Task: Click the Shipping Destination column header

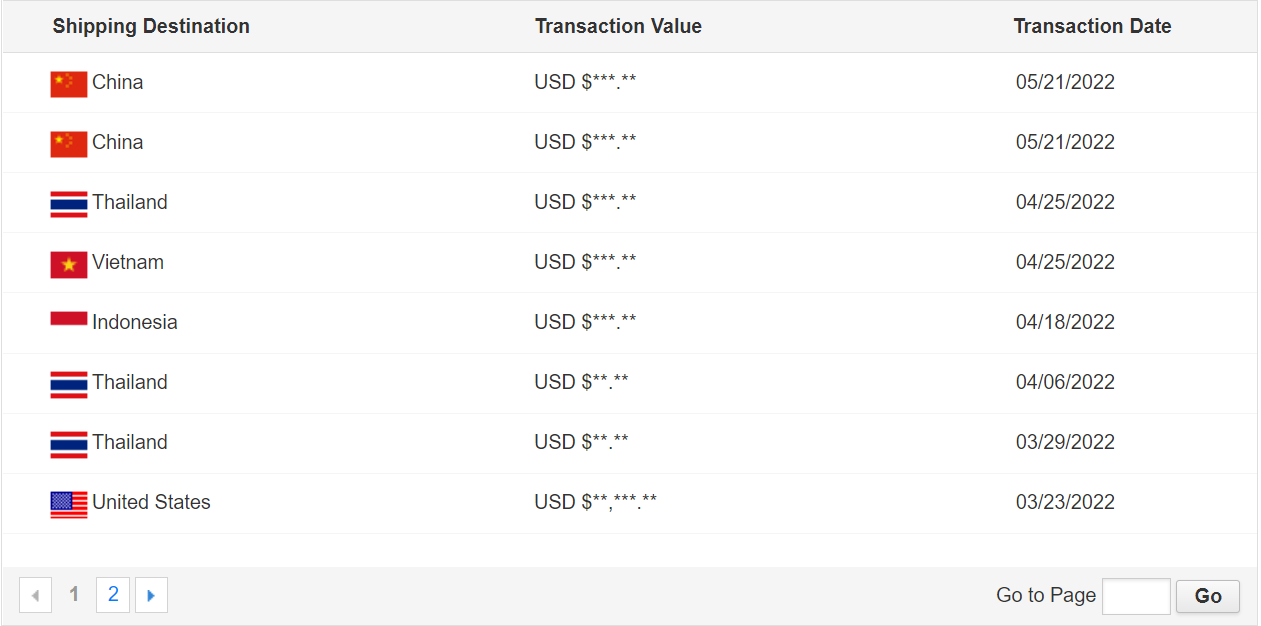Action: 151,26
